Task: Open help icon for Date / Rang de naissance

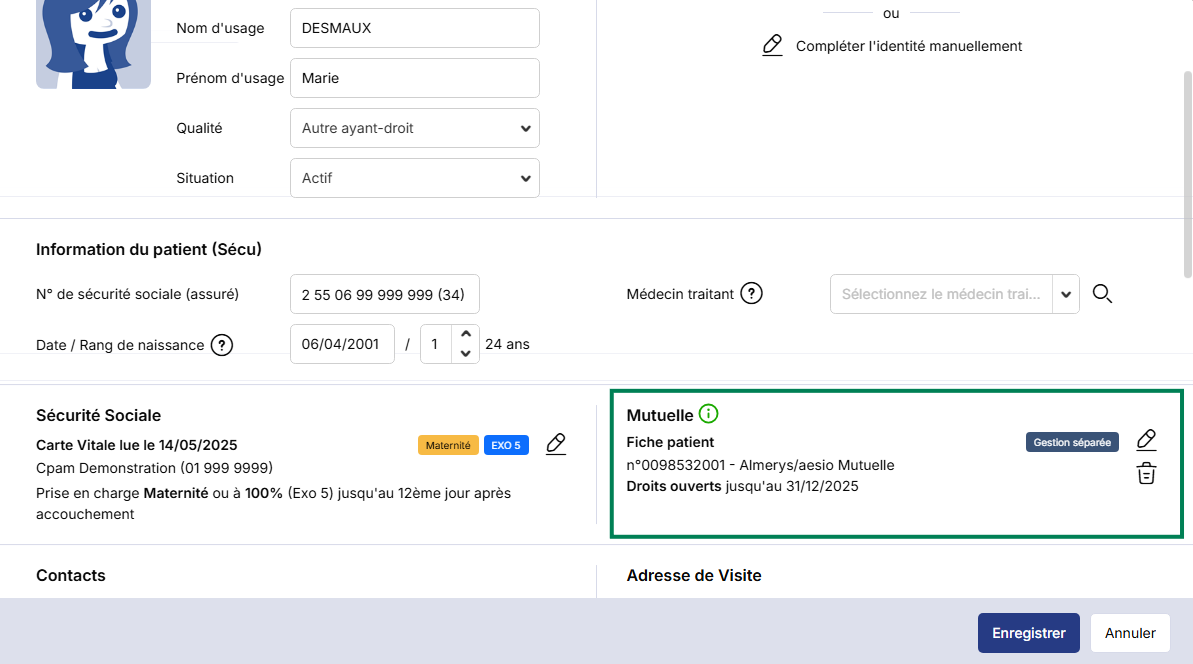Action: 221,345
